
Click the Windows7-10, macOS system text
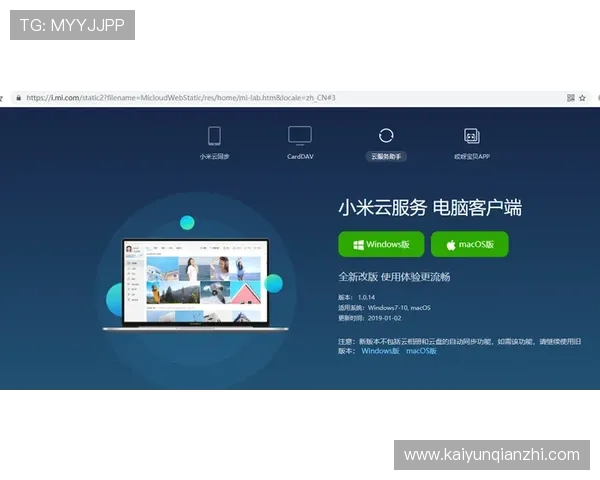tap(399, 308)
